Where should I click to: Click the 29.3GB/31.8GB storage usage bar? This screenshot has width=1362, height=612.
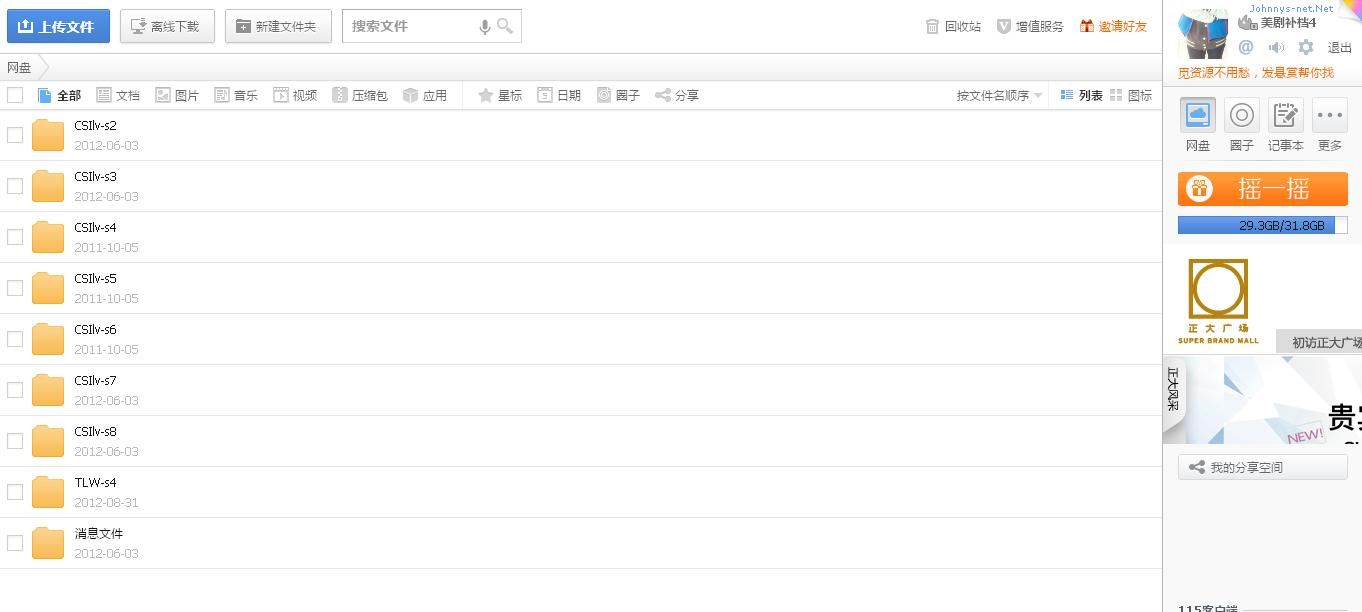(x=1262, y=225)
